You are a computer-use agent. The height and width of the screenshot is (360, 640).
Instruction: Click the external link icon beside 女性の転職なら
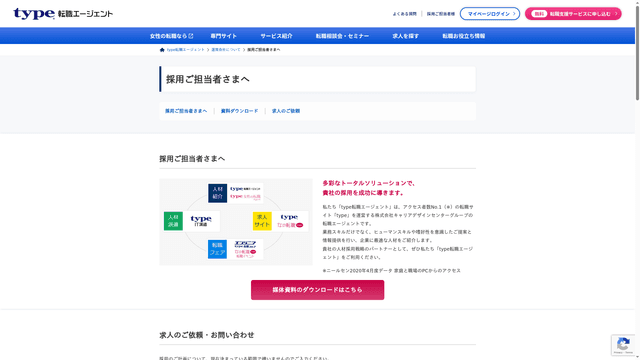pos(191,36)
